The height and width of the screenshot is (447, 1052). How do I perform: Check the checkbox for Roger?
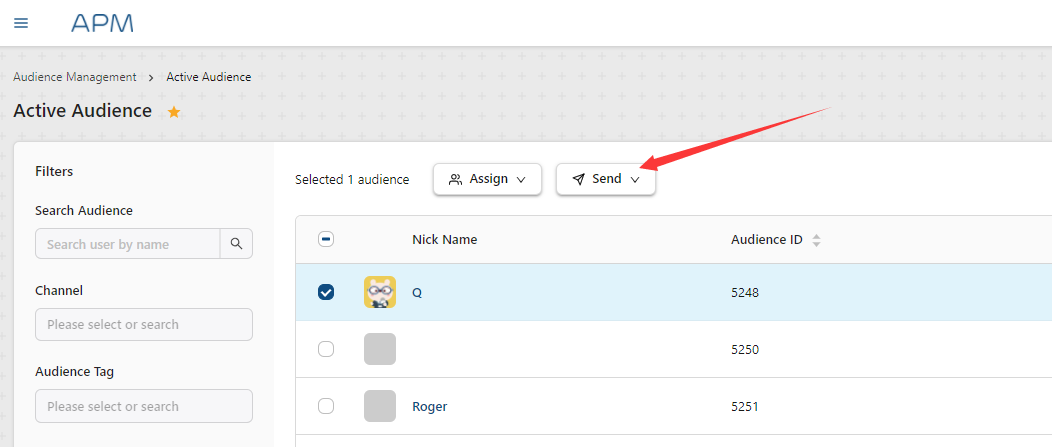(x=325, y=406)
